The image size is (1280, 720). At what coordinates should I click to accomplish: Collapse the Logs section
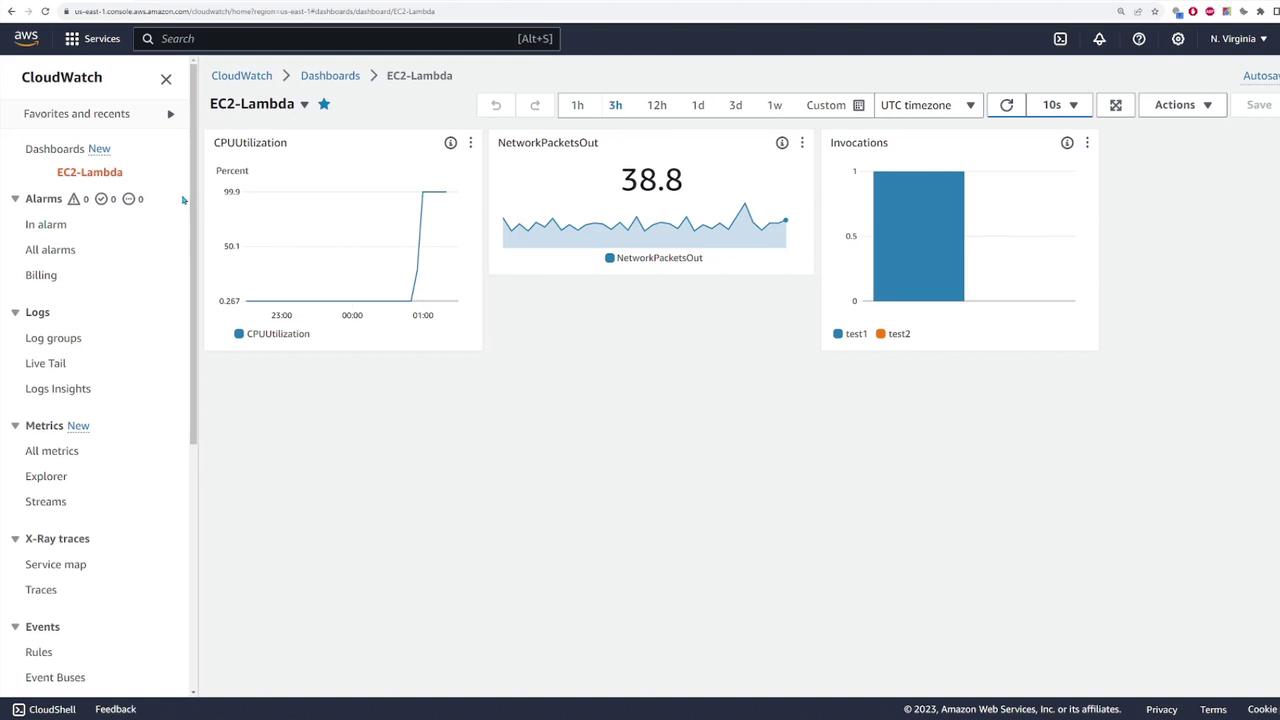[15, 313]
